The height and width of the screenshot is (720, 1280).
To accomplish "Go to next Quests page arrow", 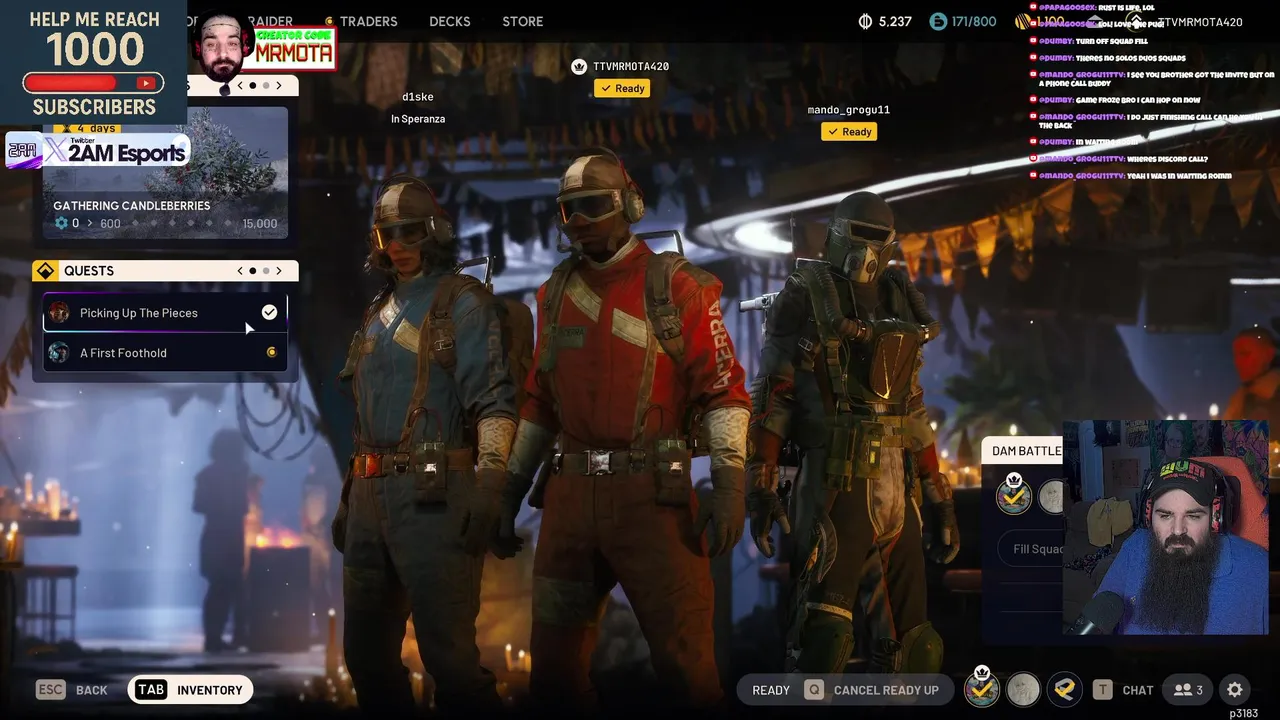I will point(279,271).
